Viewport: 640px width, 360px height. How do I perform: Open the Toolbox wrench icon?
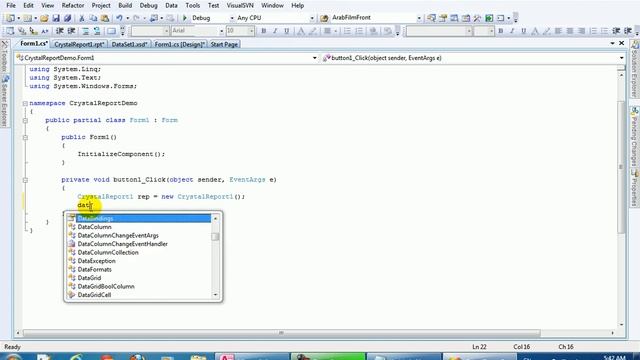(477, 18)
